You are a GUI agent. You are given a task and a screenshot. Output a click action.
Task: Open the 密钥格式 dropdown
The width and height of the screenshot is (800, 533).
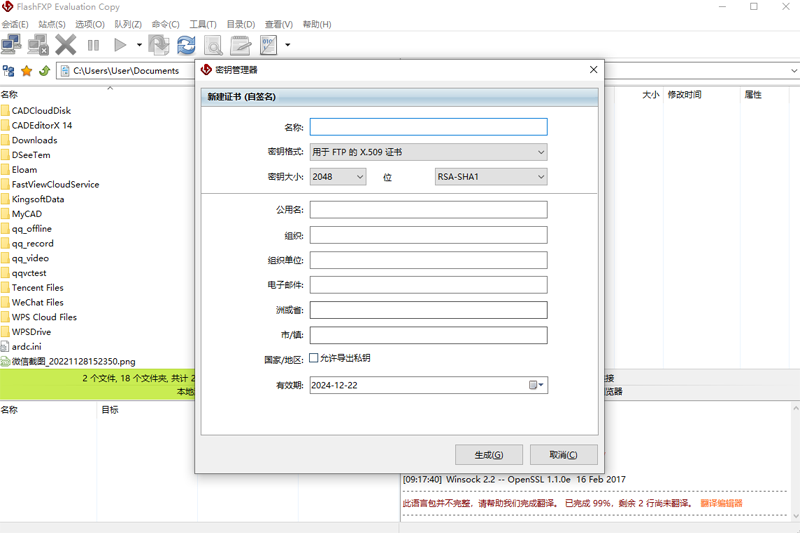tap(428, 152)
